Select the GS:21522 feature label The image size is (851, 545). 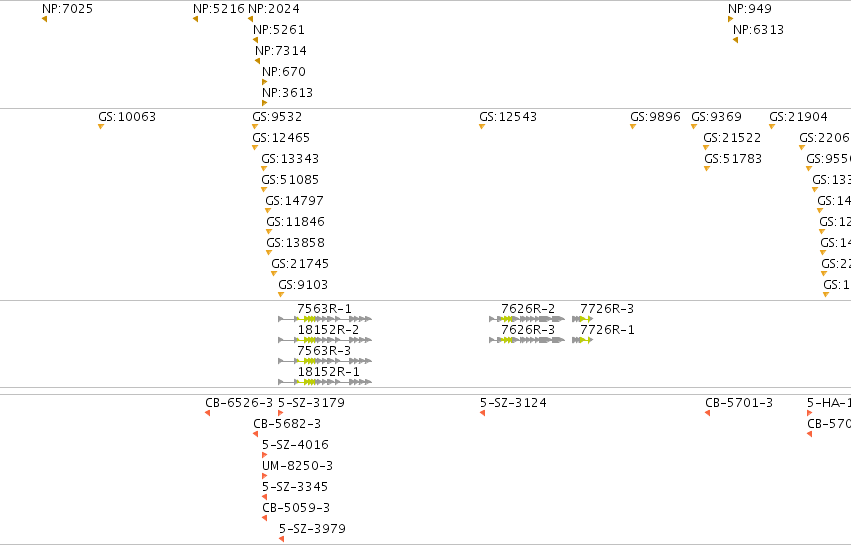pos(733,138)
